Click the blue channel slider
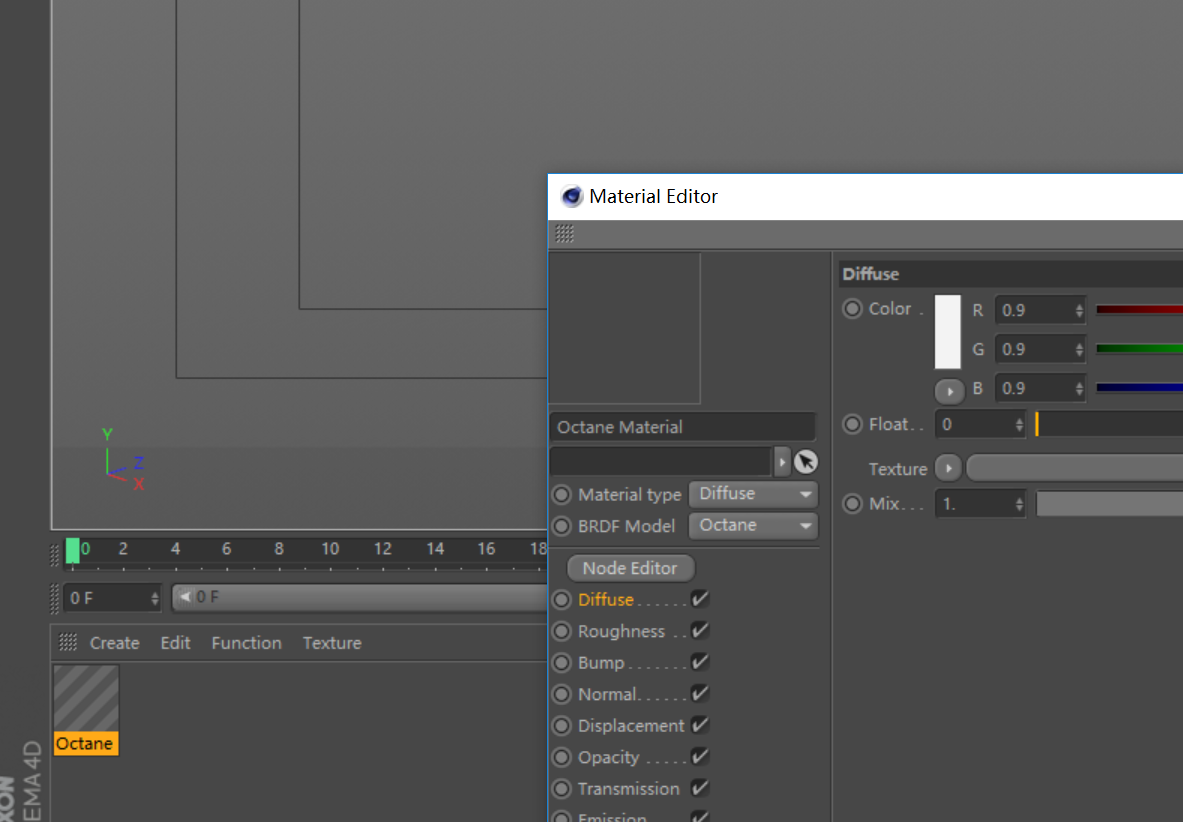The width and height of the screenshot is (1183, 822). pos(1139,388)
